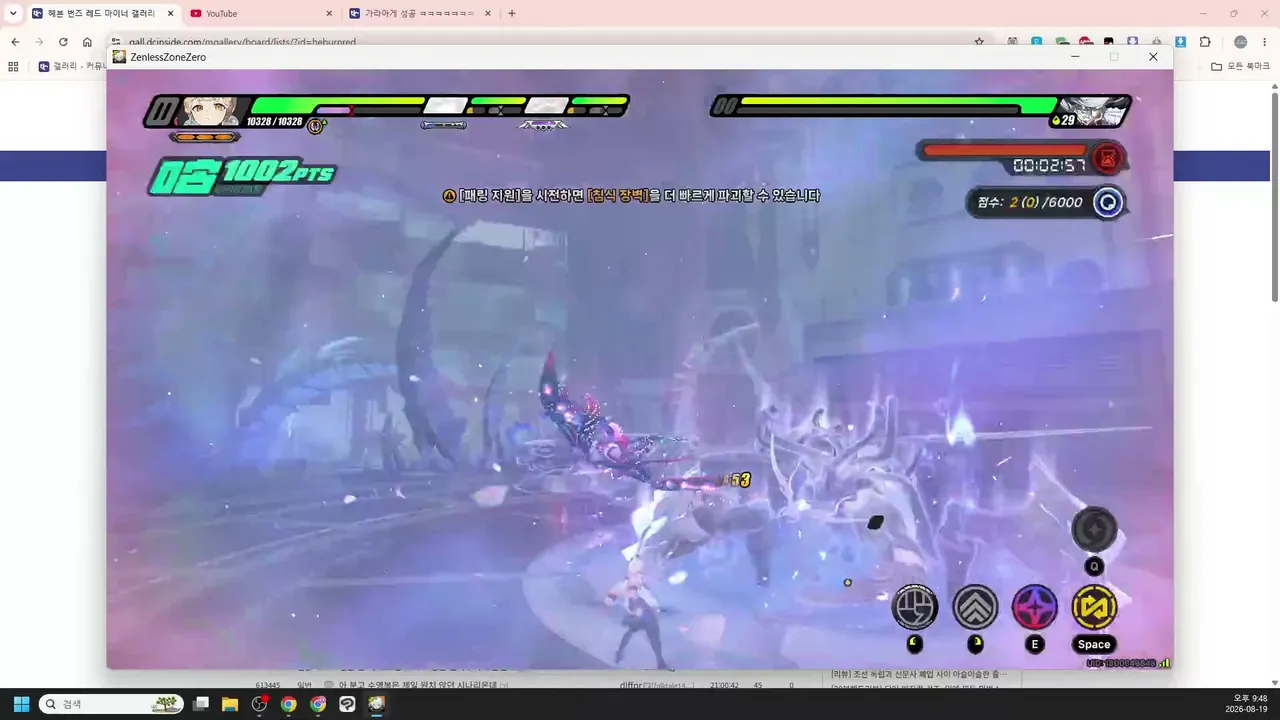Click the red hourglass timer icon

(1108, 158)
